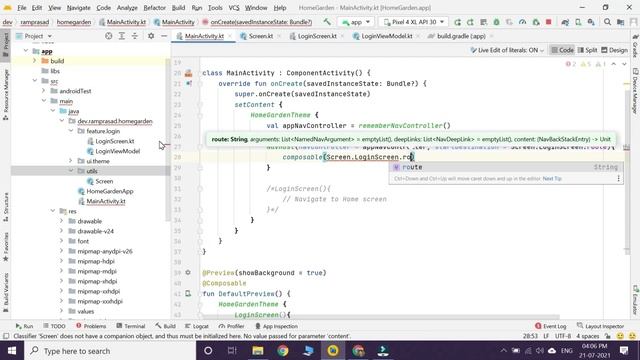Open the Event Log button
This screenshot has width=640, height=360.
551,326
